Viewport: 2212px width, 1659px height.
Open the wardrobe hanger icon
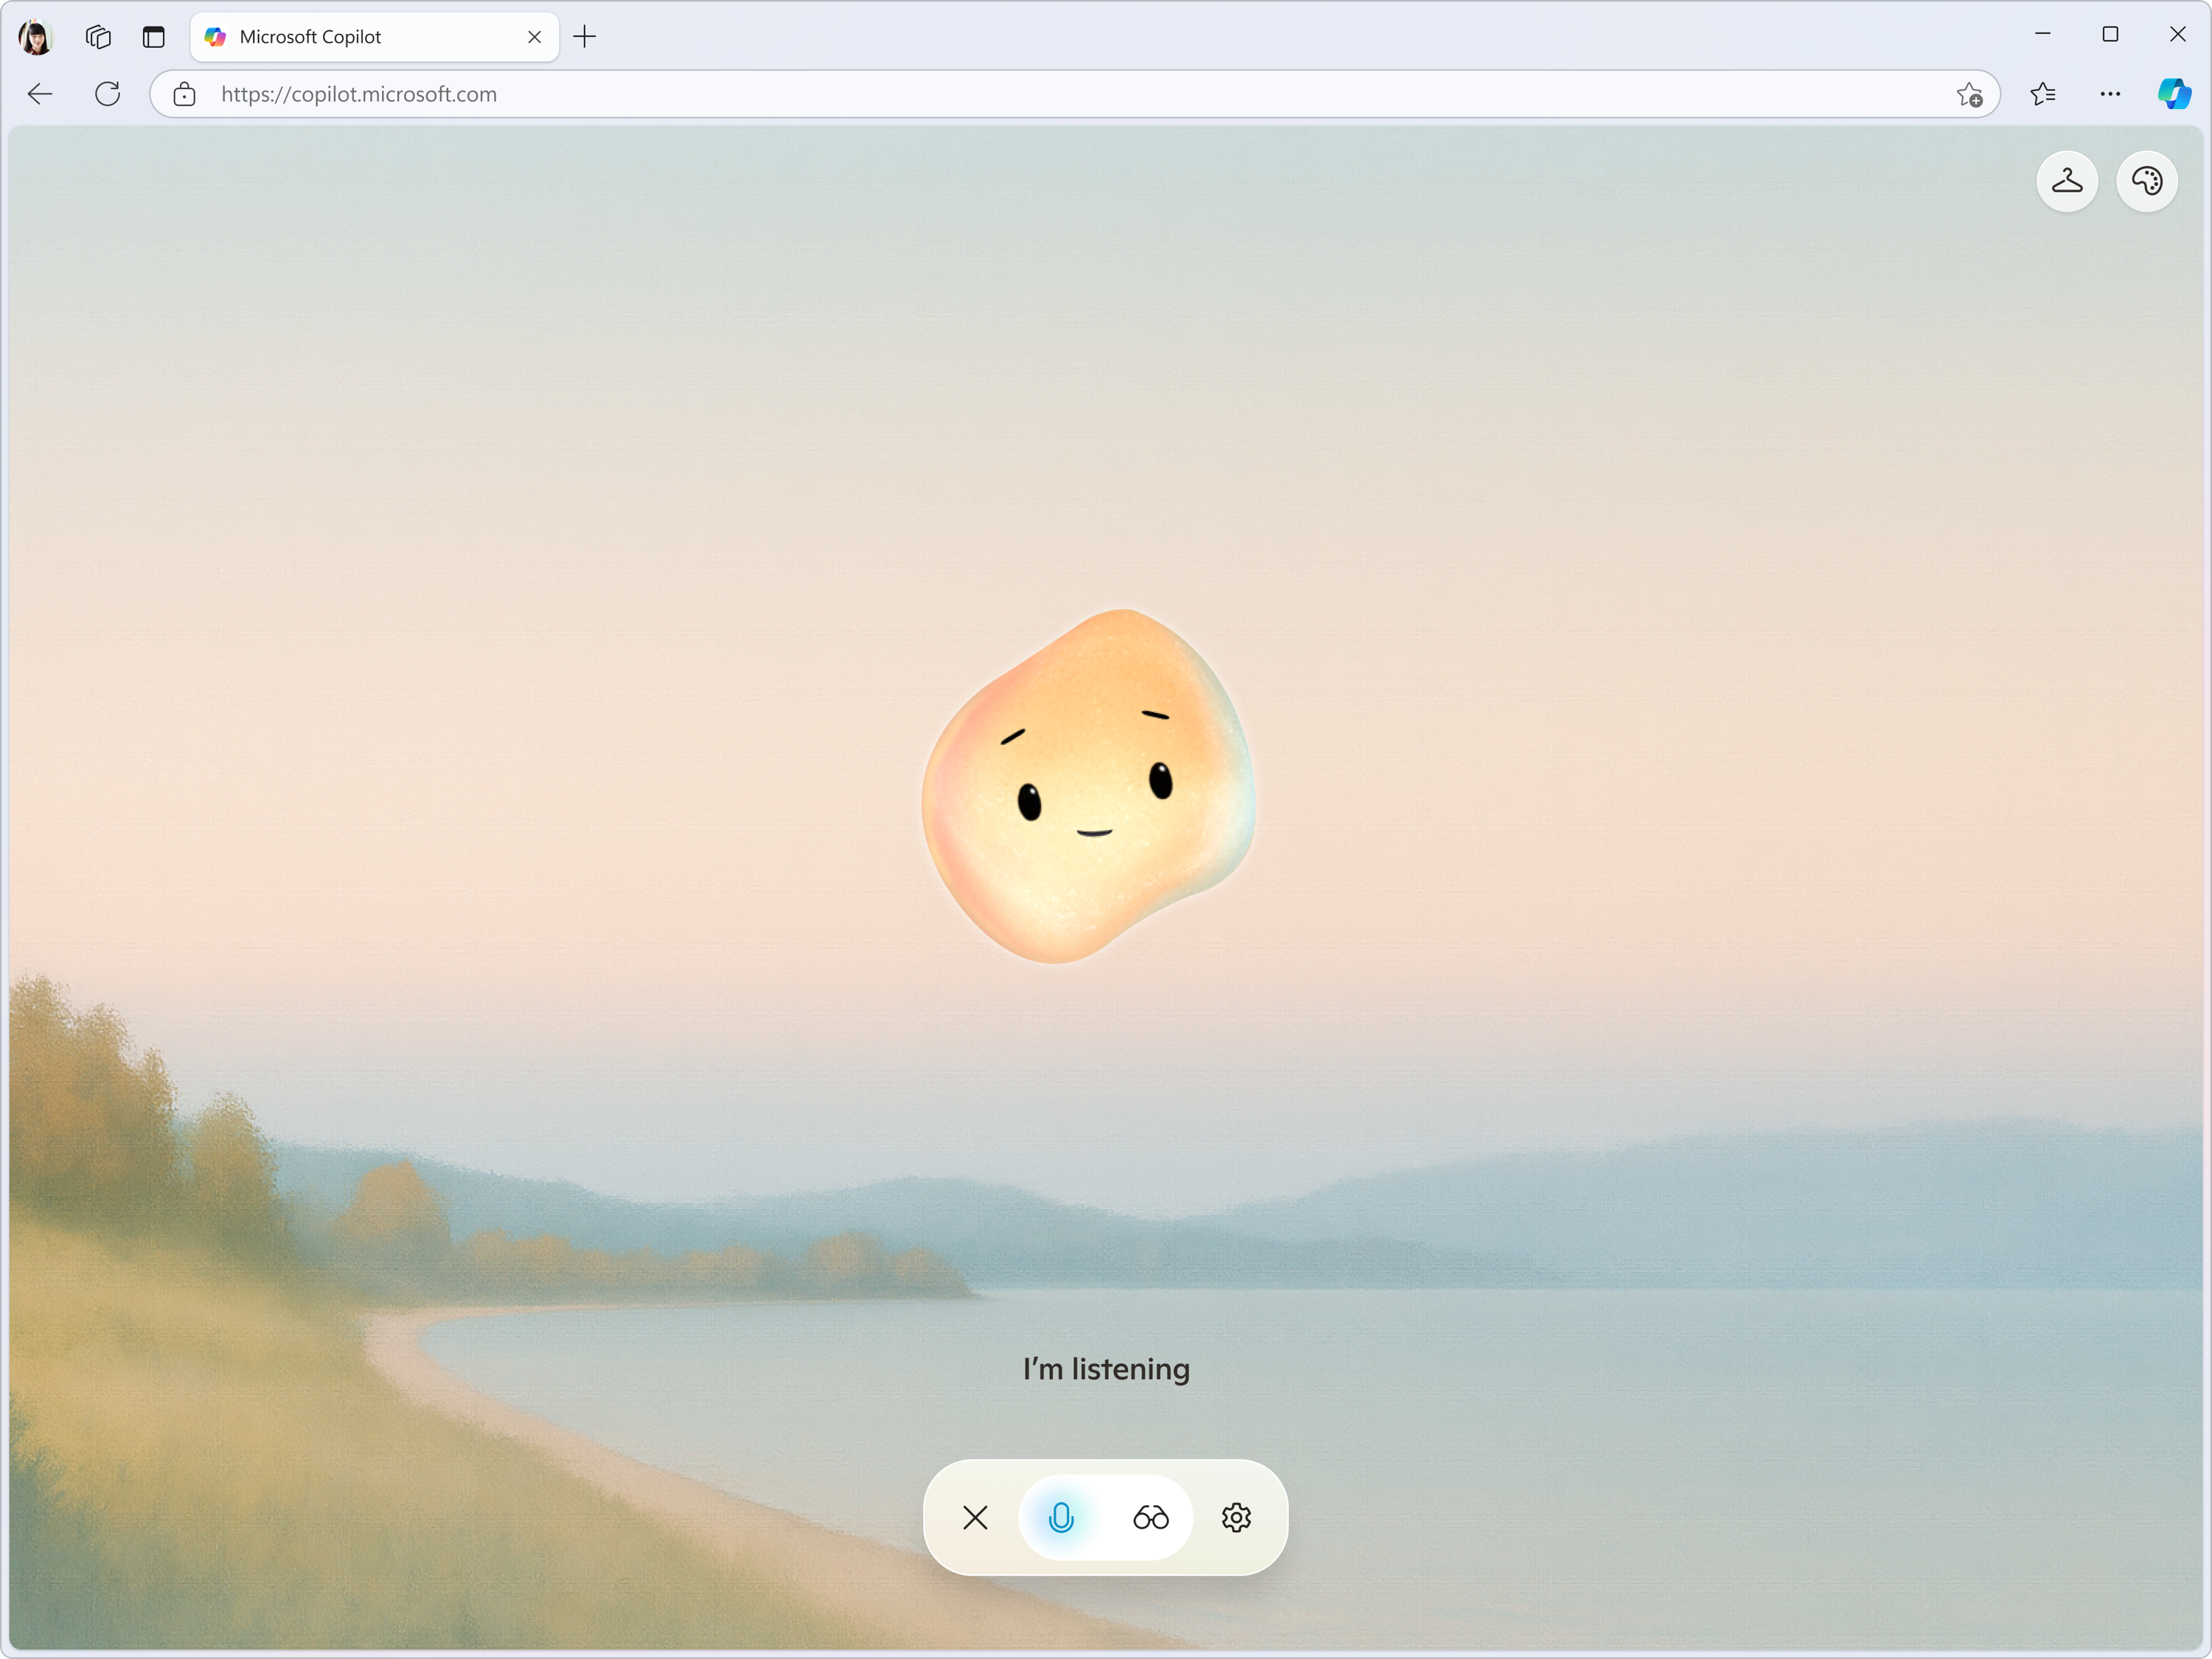[x=2066, y=181]
